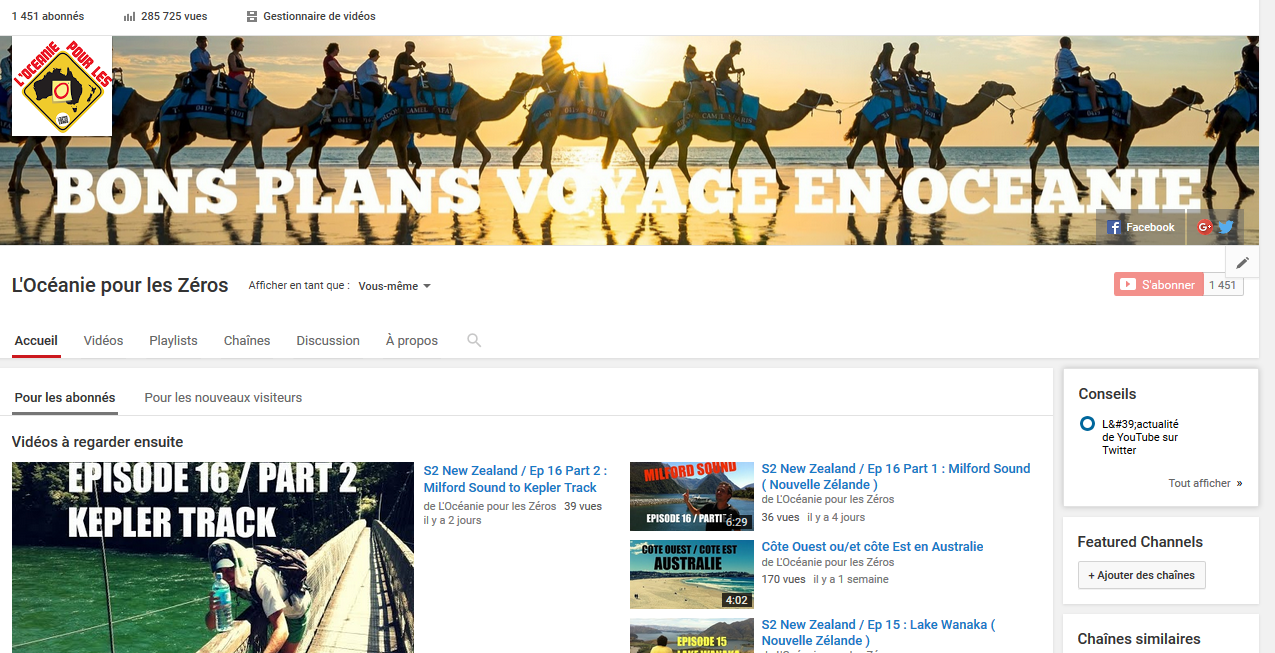Switch to the Vidéos tab
Screen dimensions: 1275x653
(103, 341)
